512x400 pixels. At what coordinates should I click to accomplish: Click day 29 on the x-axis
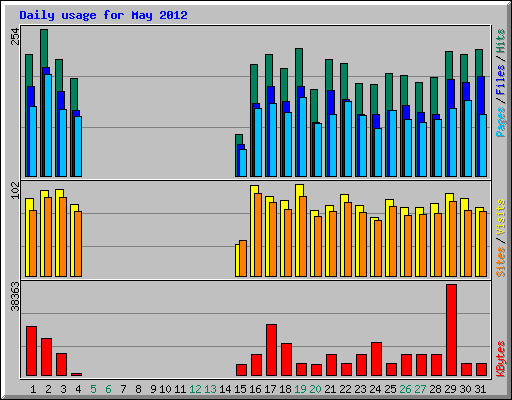tap(450, 389)
